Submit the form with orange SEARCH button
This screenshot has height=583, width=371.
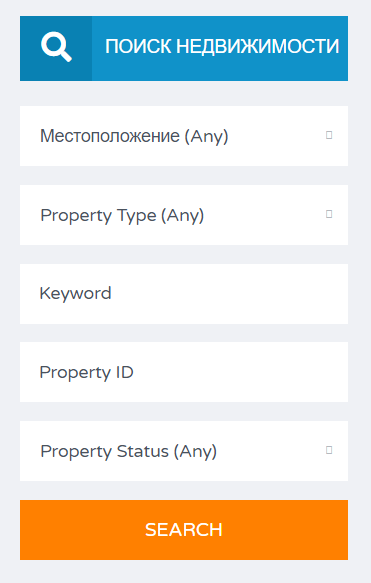point(184,530)
